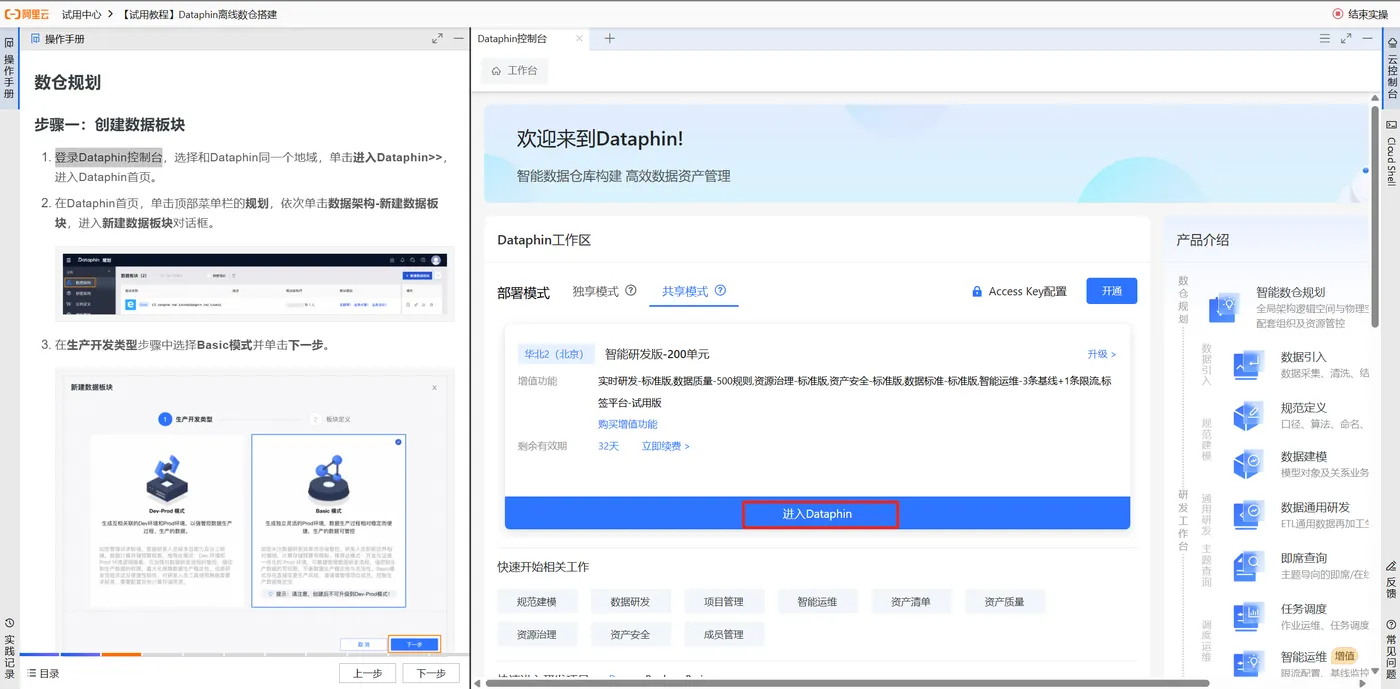Minimize the 操作手册 panel
The image size is (1400, 689).
(x=458, y=38)
